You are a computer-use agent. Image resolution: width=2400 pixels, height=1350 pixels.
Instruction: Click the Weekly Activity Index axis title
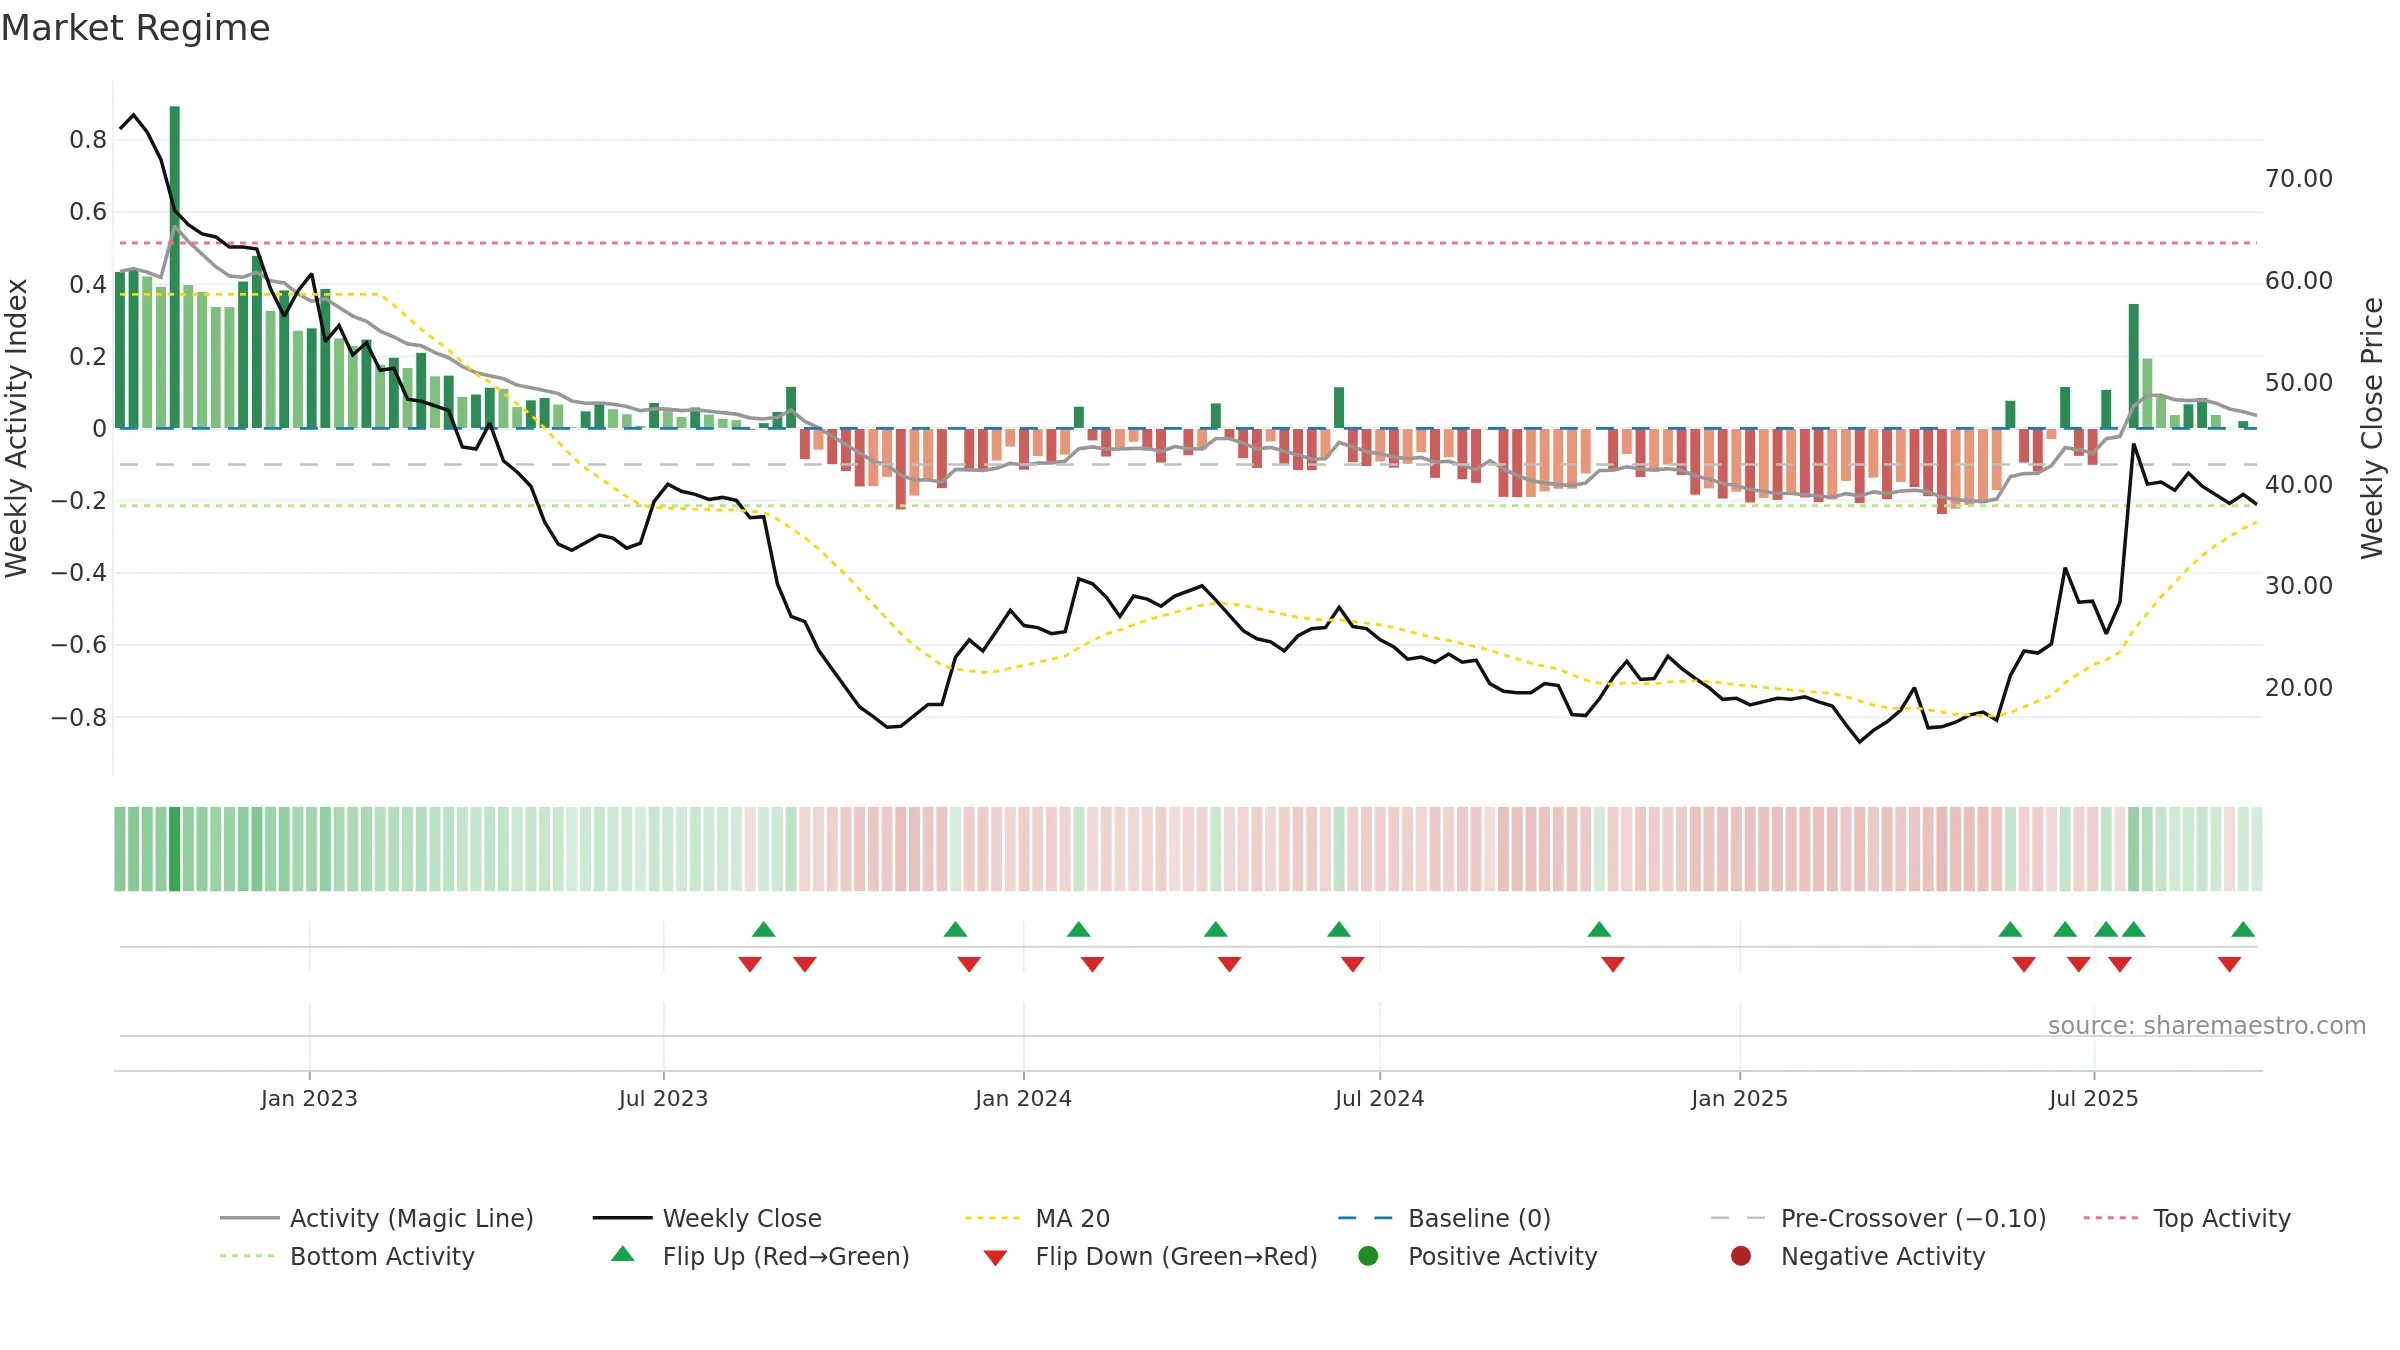pyautogui.click(x=16, y=428)
